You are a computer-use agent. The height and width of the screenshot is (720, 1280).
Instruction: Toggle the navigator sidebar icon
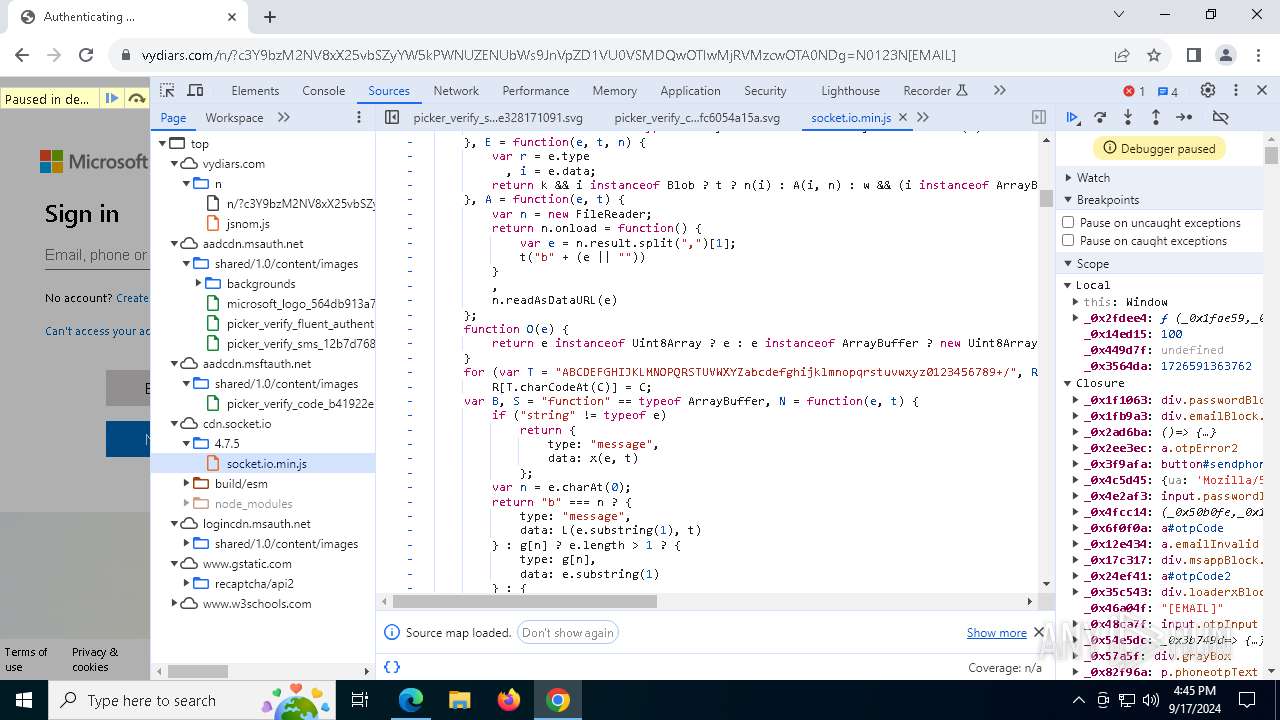392,117
